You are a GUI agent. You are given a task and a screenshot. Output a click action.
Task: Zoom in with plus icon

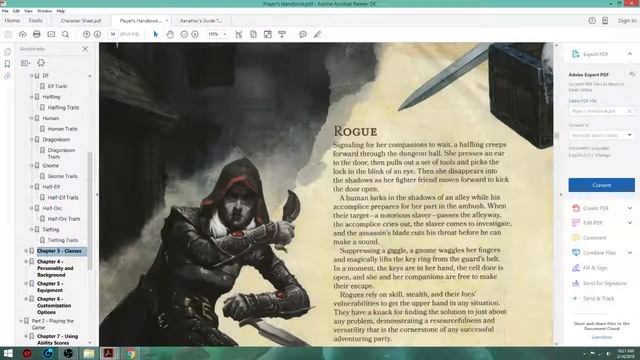click(x=195, y=34)
